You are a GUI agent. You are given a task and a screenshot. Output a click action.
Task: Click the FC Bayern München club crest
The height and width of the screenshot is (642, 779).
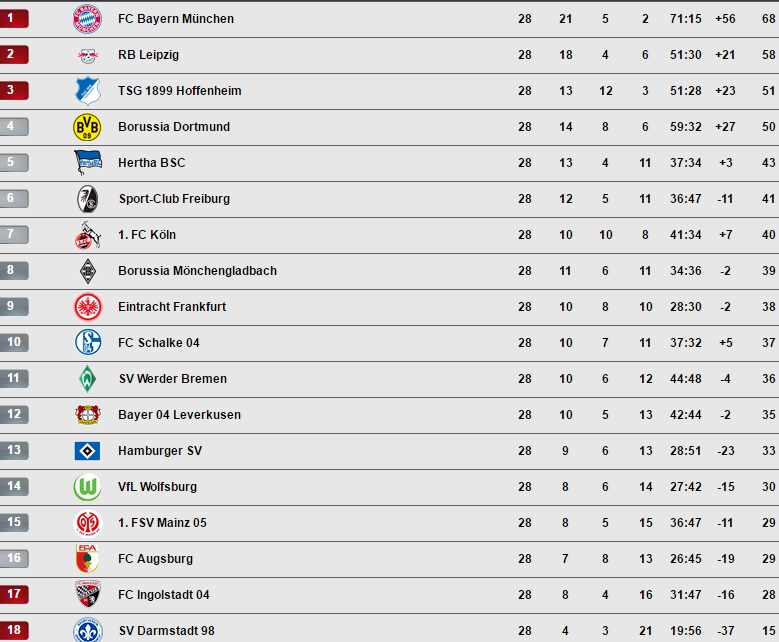click(x=87, y=19)
